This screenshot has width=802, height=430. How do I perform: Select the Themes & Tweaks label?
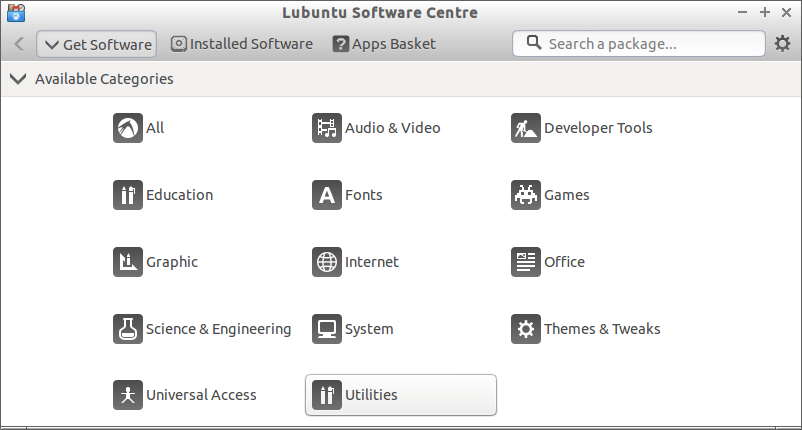point(602,329)
